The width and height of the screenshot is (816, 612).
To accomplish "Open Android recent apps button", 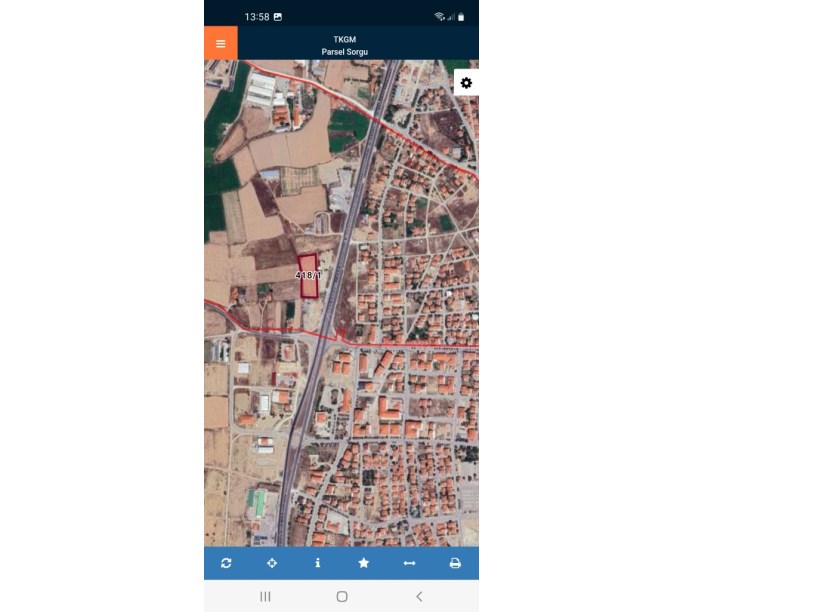I will pos(265,596).
